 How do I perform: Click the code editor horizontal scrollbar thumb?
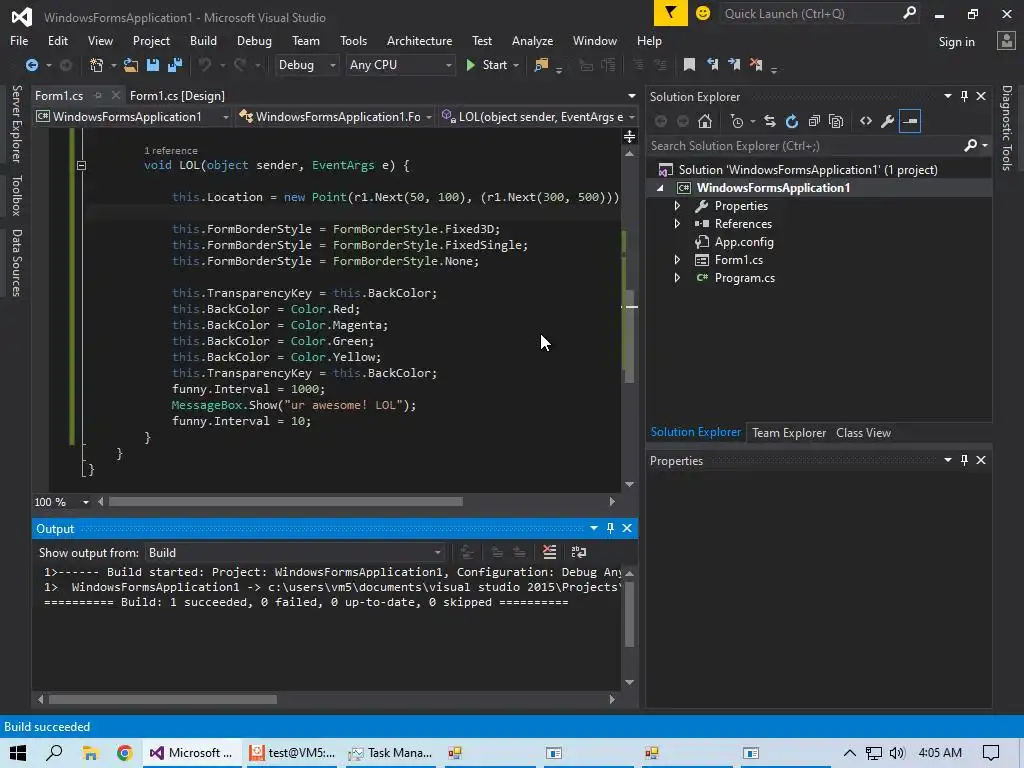tap(286, 502)
